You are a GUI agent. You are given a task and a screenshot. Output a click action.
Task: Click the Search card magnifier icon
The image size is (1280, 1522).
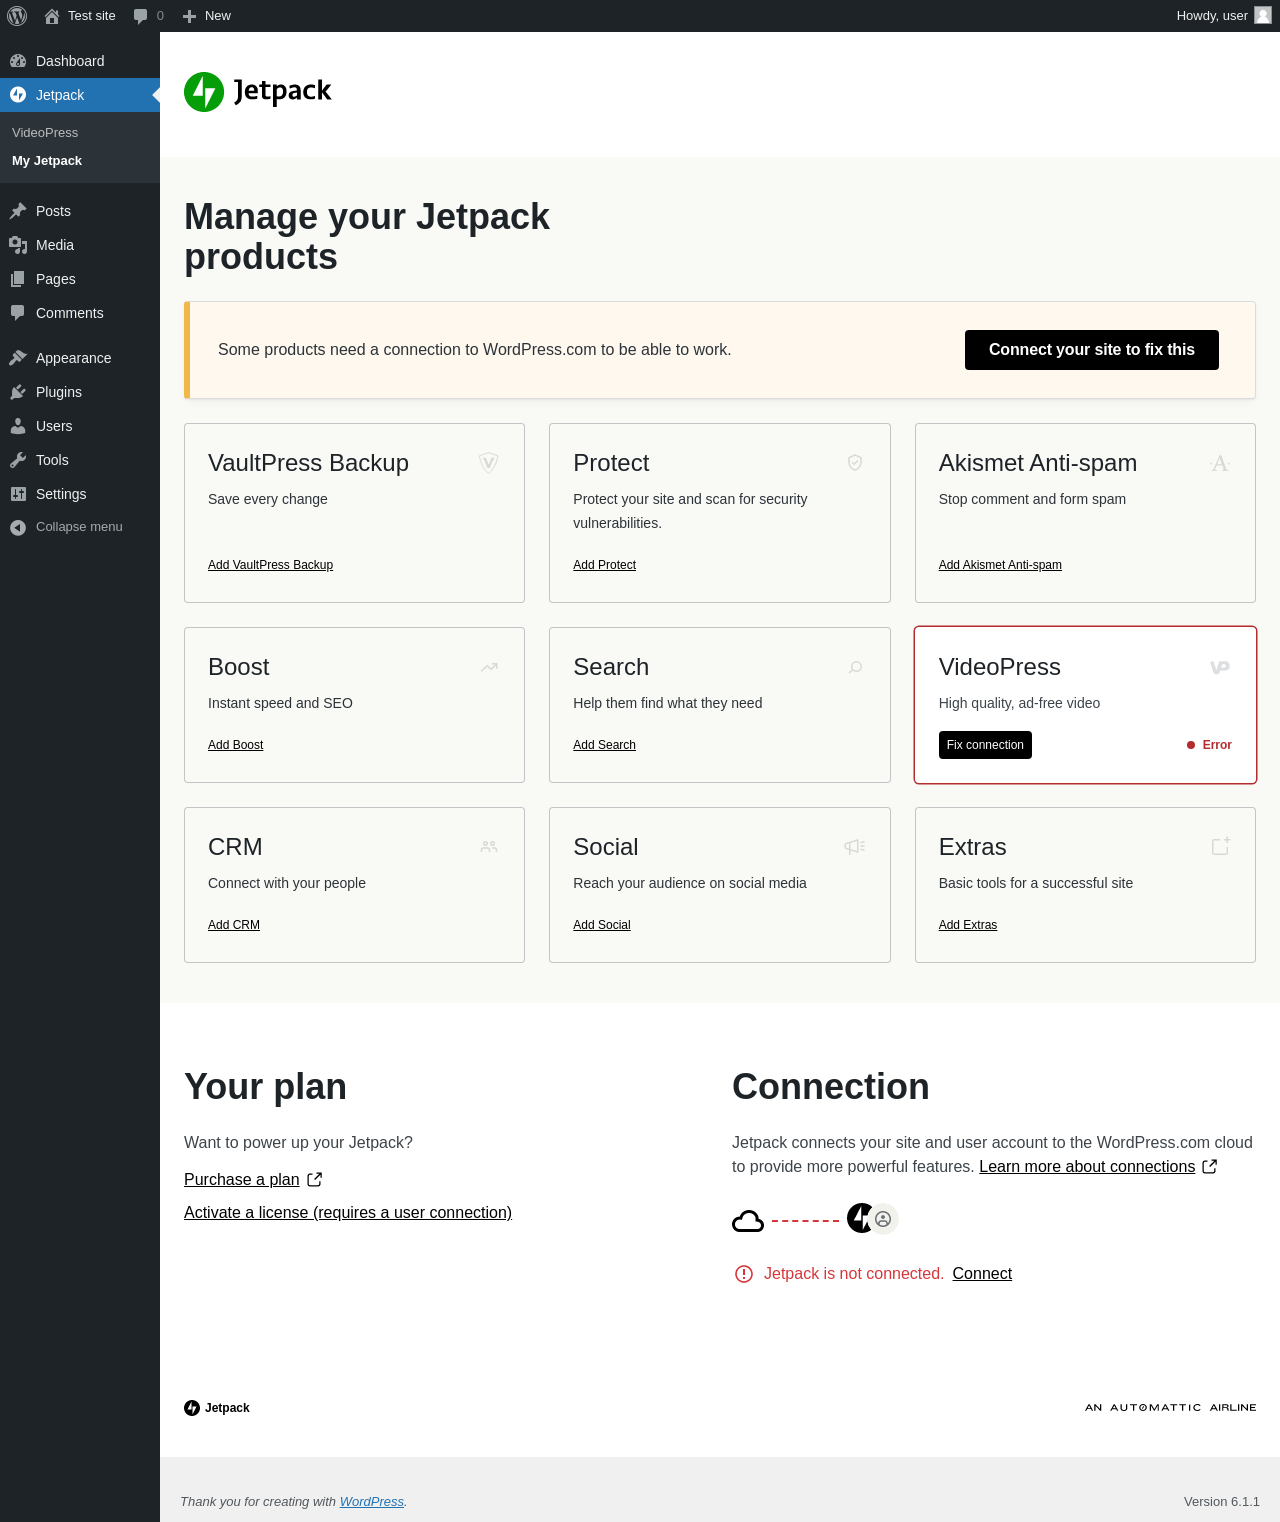(855, 667)
